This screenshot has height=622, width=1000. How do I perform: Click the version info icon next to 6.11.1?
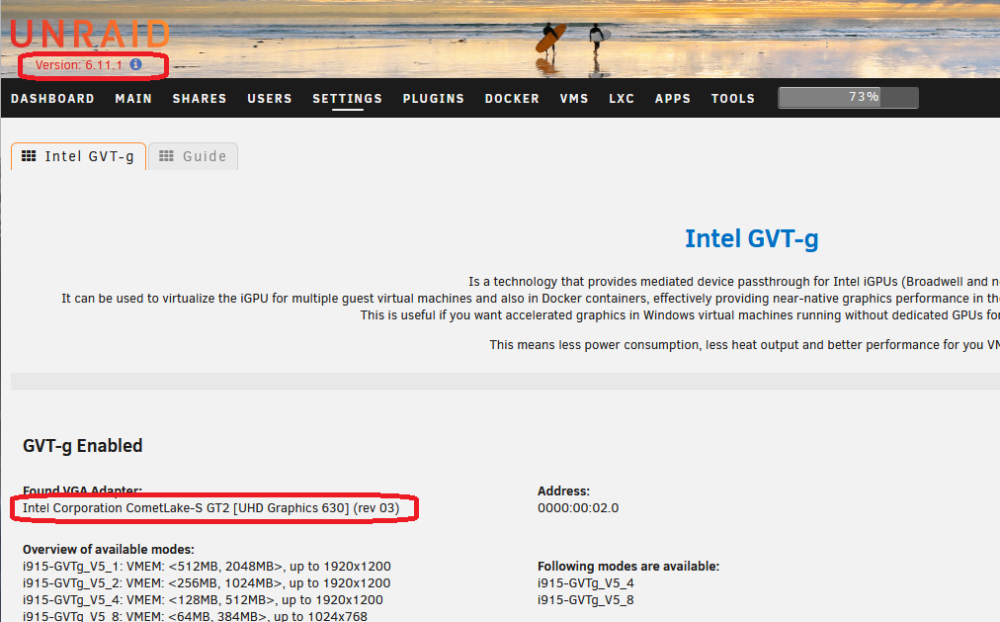pos(136,64)
